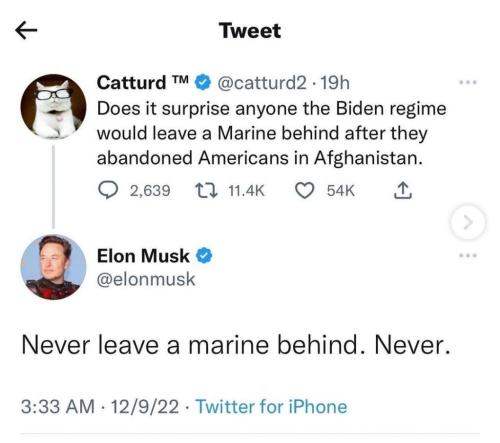The height and width of the screenshot is (443, 500).
Task: Open the @elonmusk handle link
Action: 146,279
